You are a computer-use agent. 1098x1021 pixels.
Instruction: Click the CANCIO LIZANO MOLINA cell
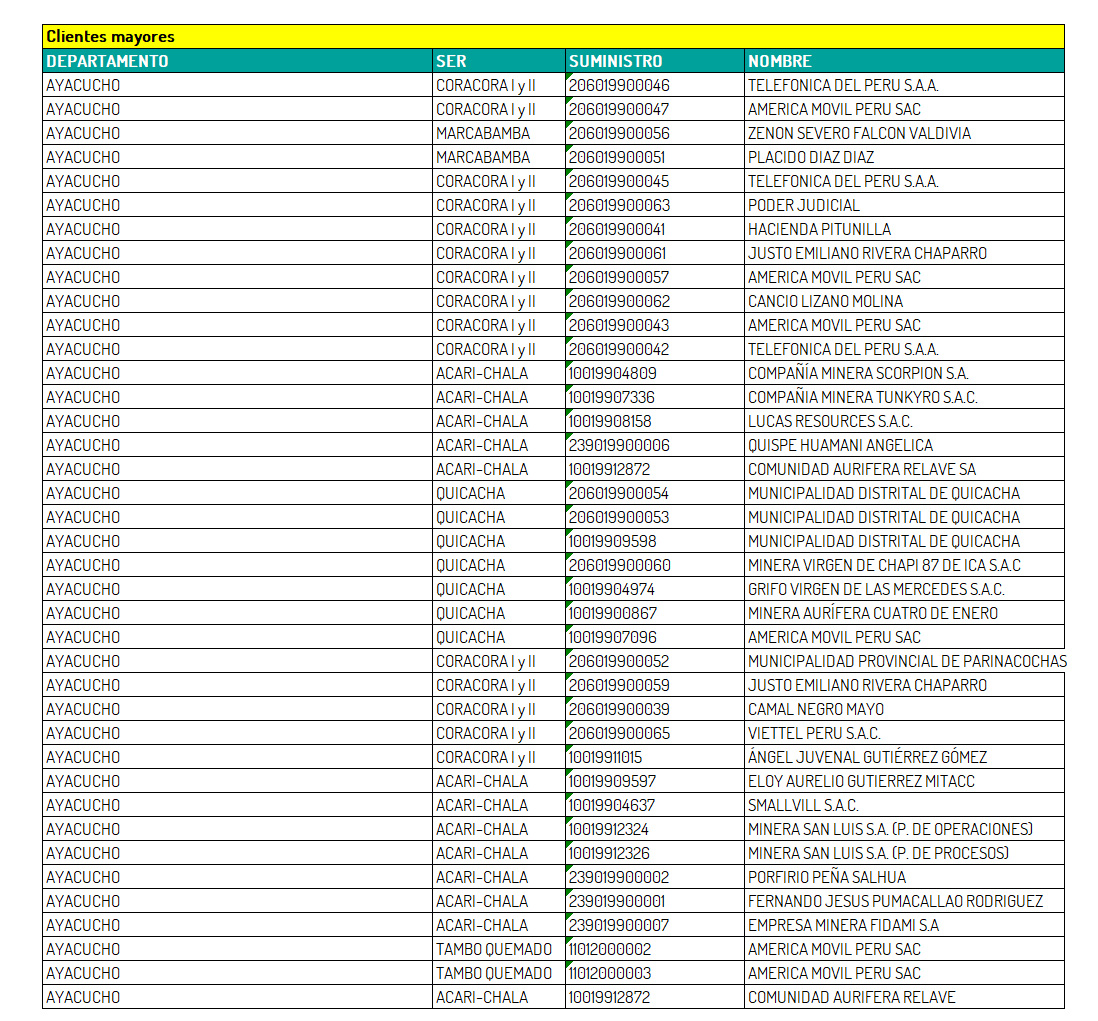[904, 301]
